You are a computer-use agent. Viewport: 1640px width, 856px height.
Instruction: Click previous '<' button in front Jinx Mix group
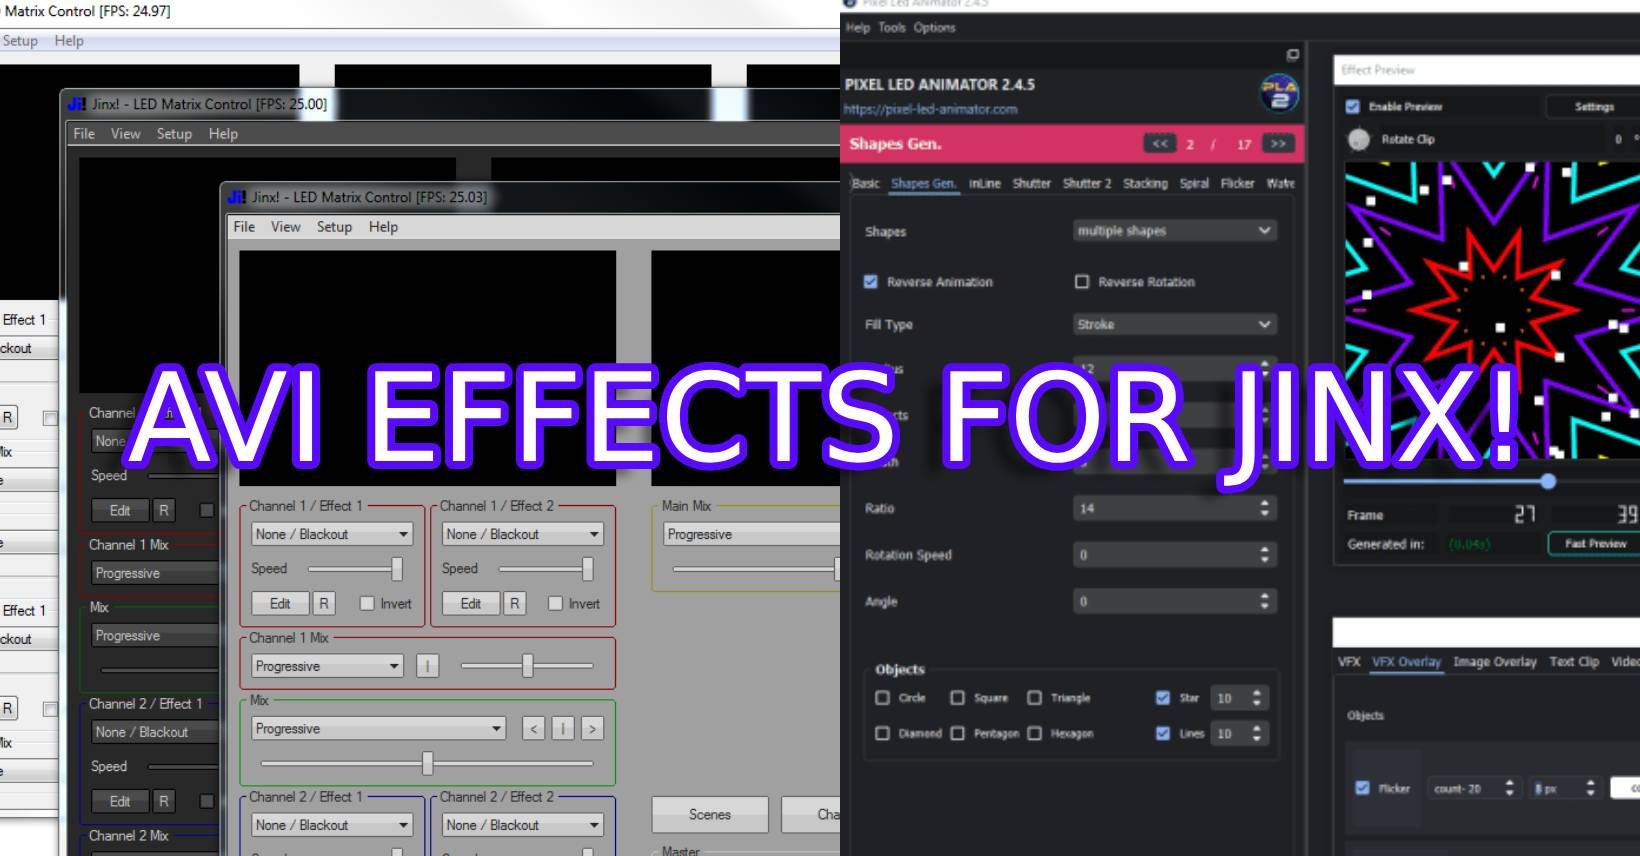click(x=534, y=729)
